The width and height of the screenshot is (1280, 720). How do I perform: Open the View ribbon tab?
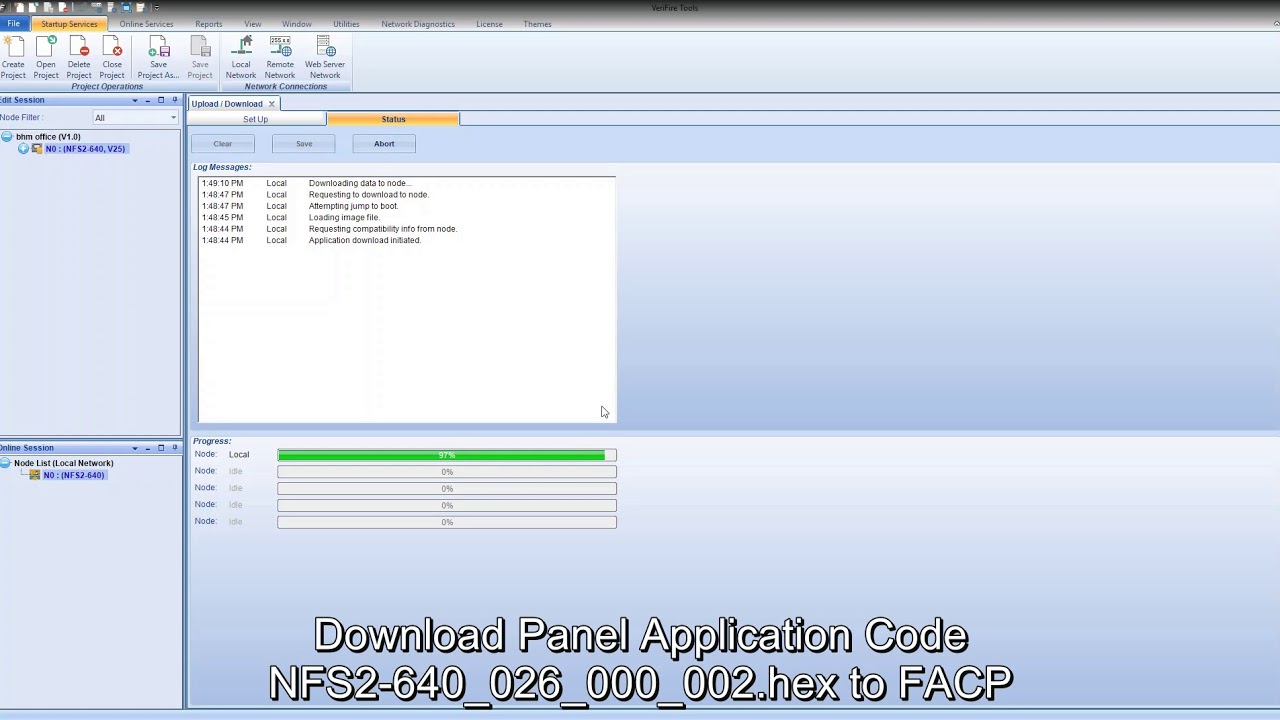253,24
